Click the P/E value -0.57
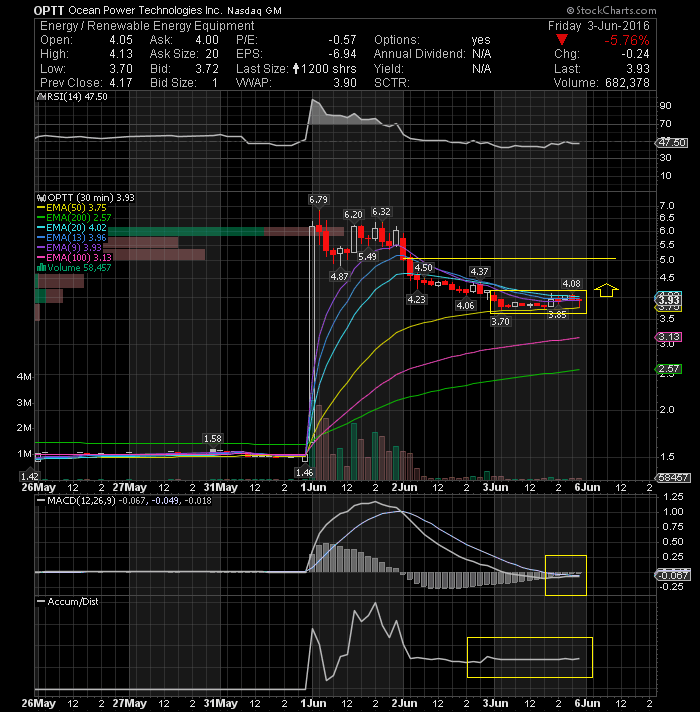Viewport: 700px width, 712px height. point(342,40)
